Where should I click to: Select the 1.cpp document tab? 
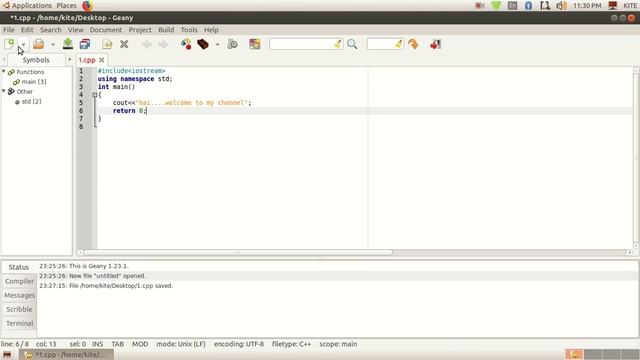87,60
